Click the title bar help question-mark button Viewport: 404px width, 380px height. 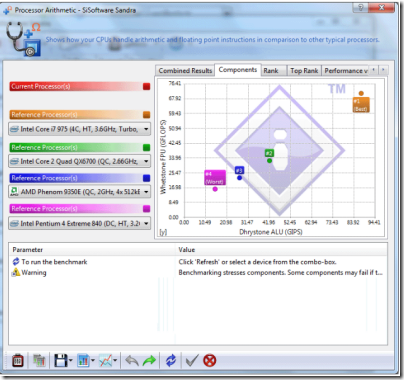tap(361, 7)
